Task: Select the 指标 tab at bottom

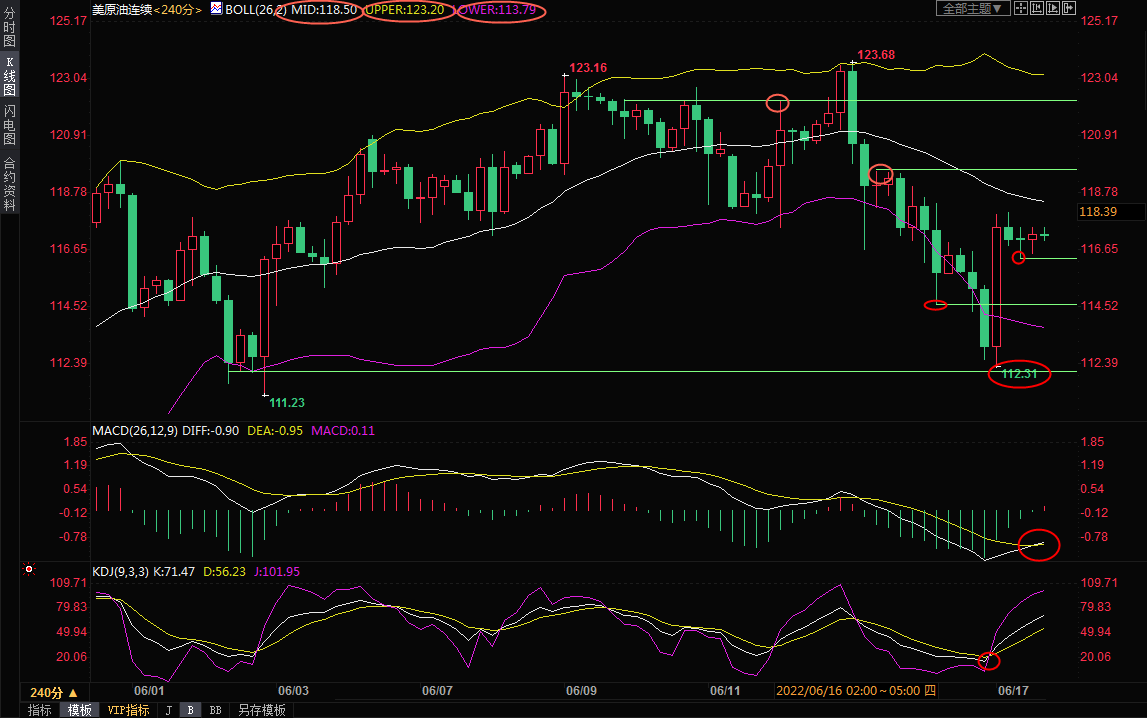Action: [40, 710]
